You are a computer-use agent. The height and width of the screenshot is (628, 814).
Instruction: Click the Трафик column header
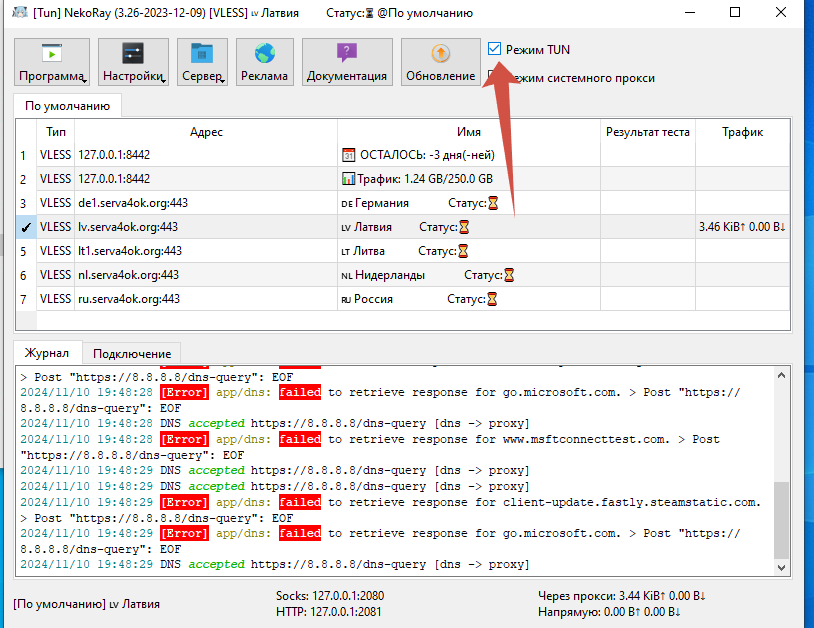742,132
